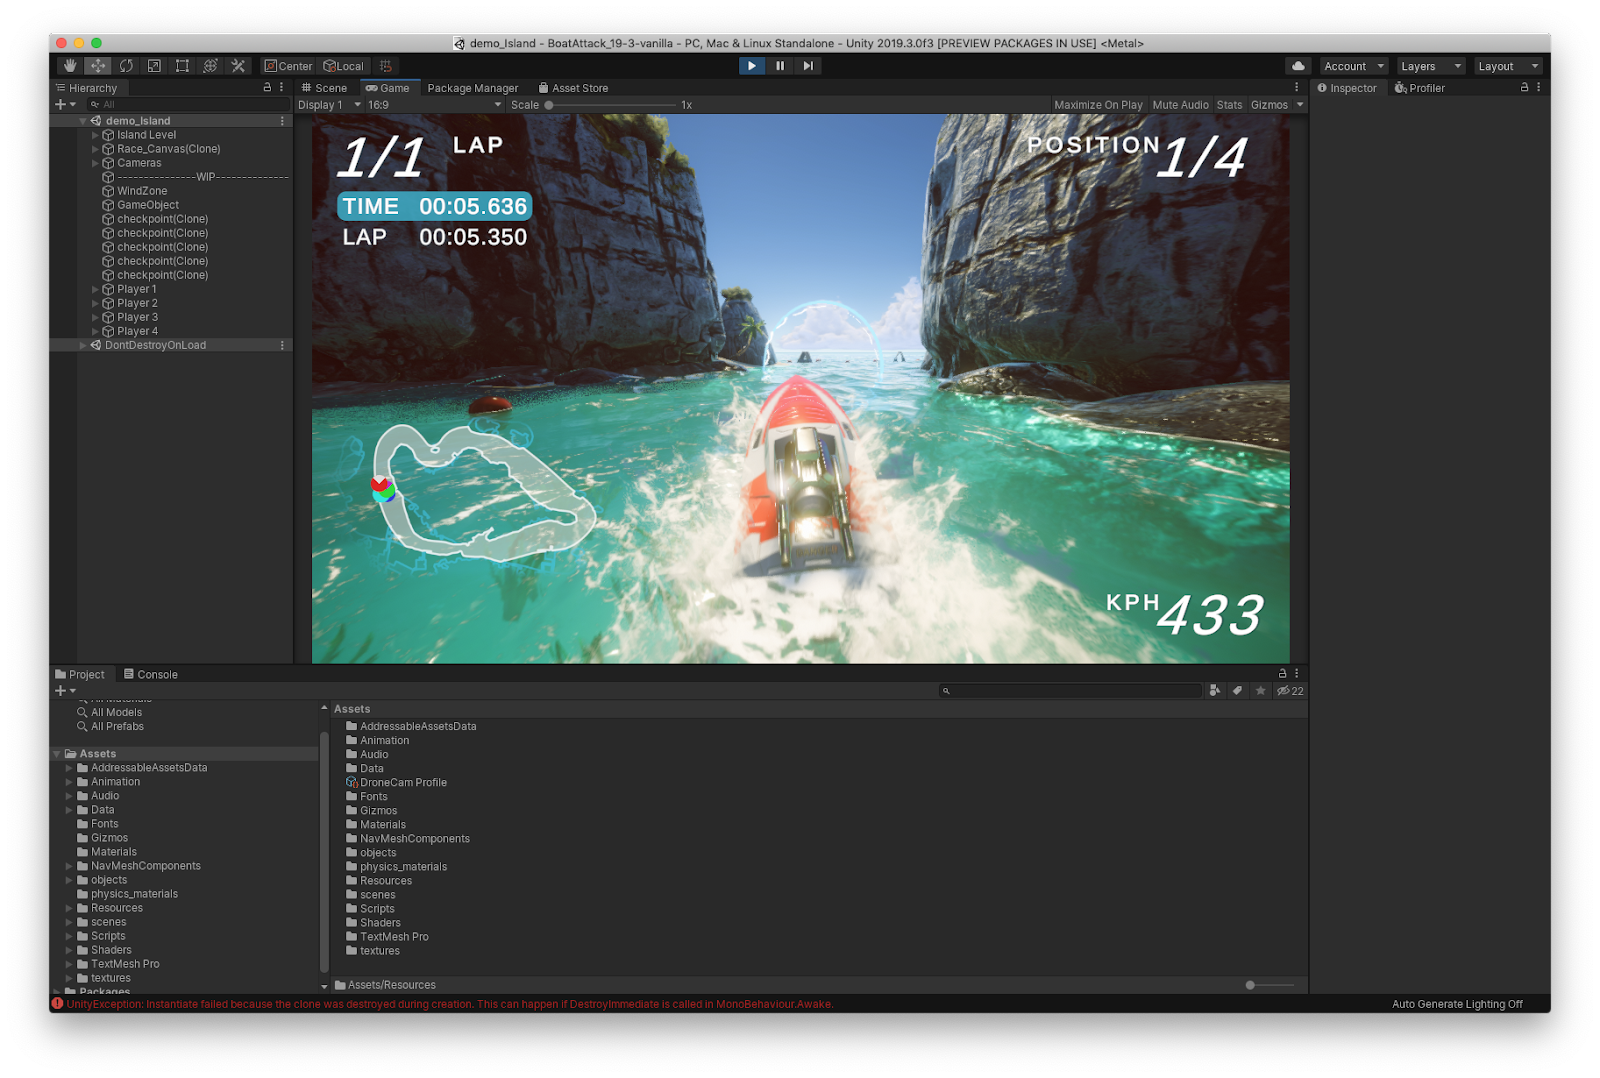Click the Stats button
This screenshot has height=1078, width=1600.
pyautogui.click(x=1229, y=105)
